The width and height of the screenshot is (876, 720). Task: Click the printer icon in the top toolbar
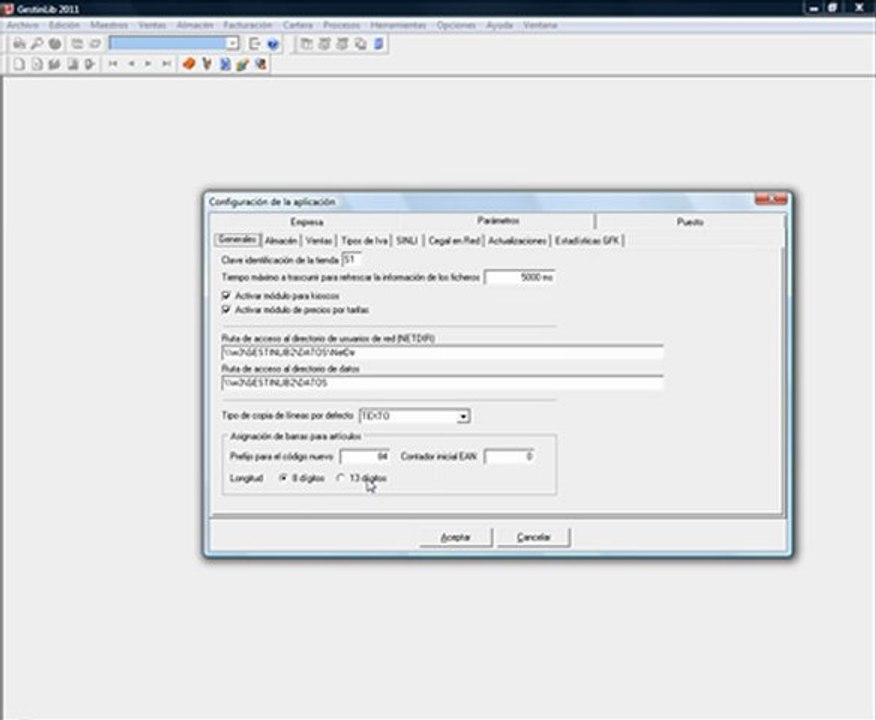(x=20, y=44)
